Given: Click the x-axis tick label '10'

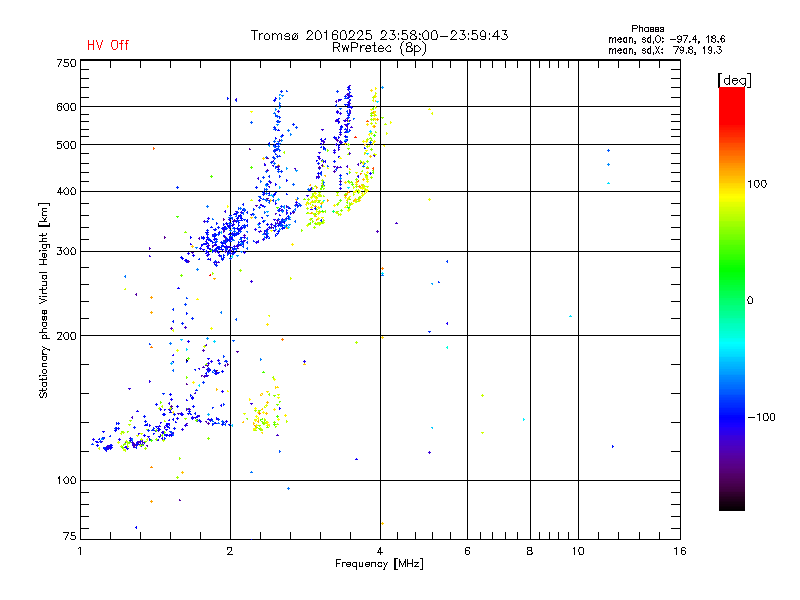Looking at the screenshot, I should (578, 551).
